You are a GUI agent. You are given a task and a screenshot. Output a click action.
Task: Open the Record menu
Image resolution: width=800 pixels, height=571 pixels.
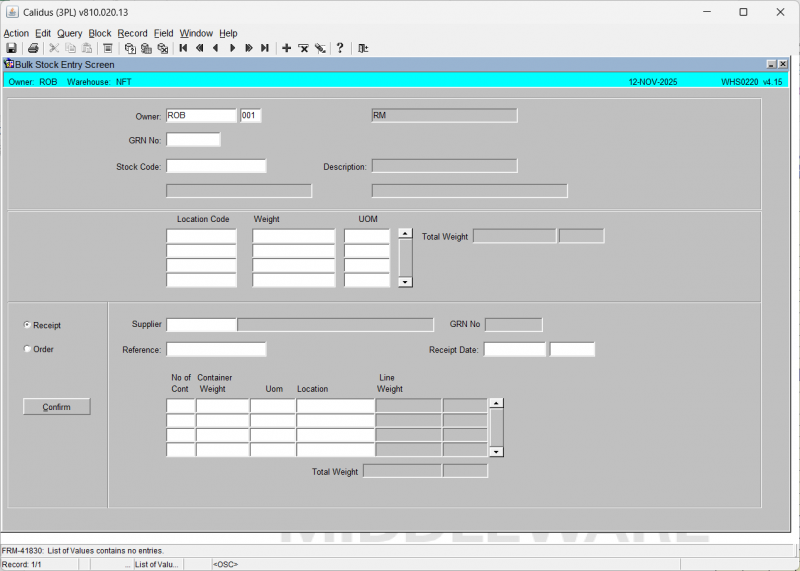click(132, 33)
